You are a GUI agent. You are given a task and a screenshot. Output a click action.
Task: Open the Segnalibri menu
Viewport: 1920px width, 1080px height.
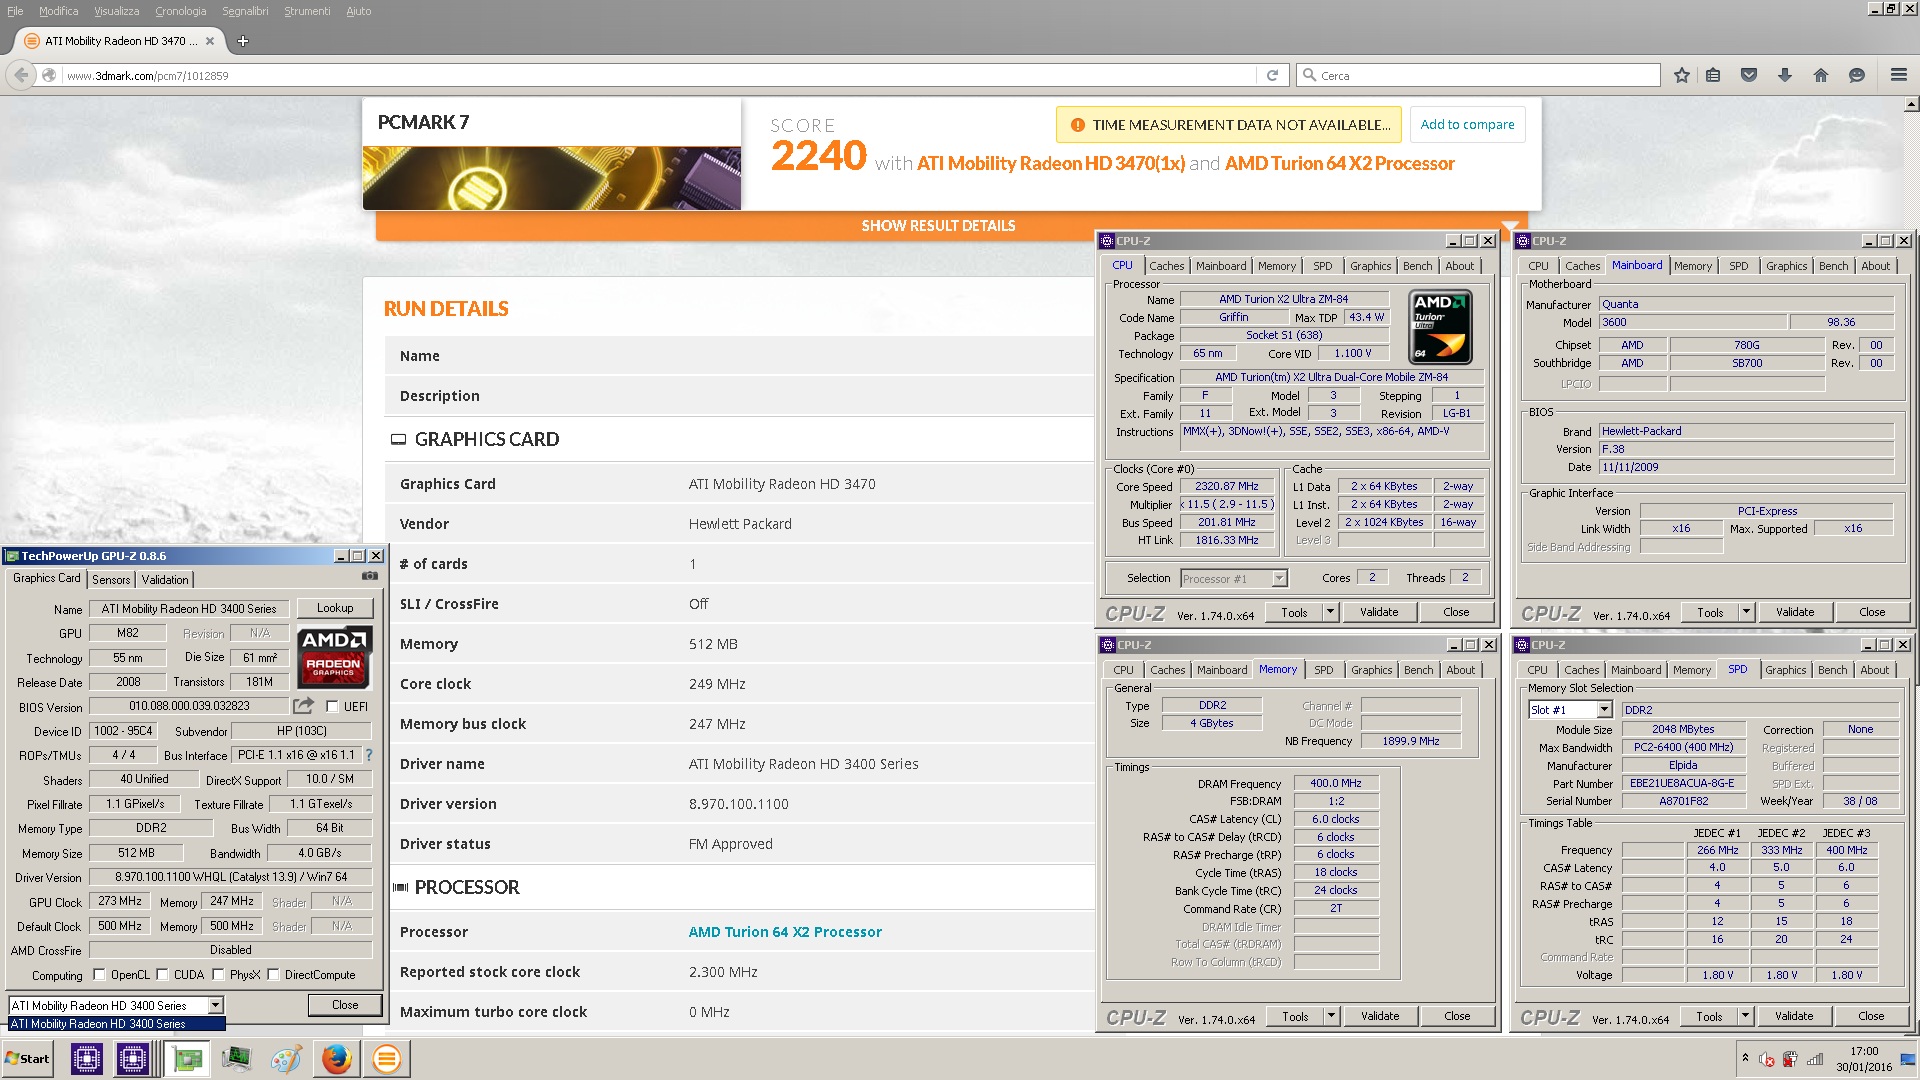click(245, 11)
